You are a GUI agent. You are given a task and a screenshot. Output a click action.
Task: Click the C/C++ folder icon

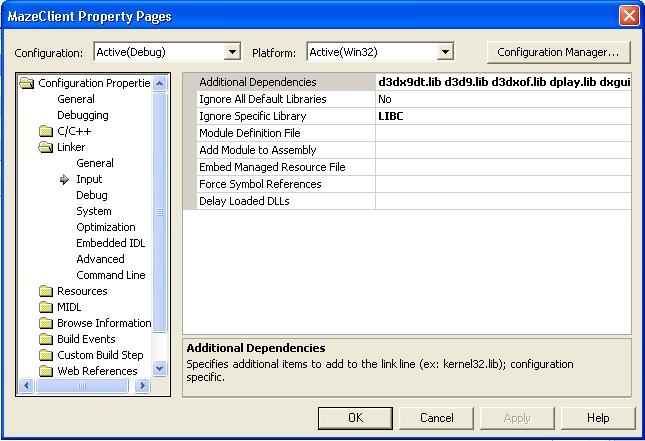tap(46, 132)
